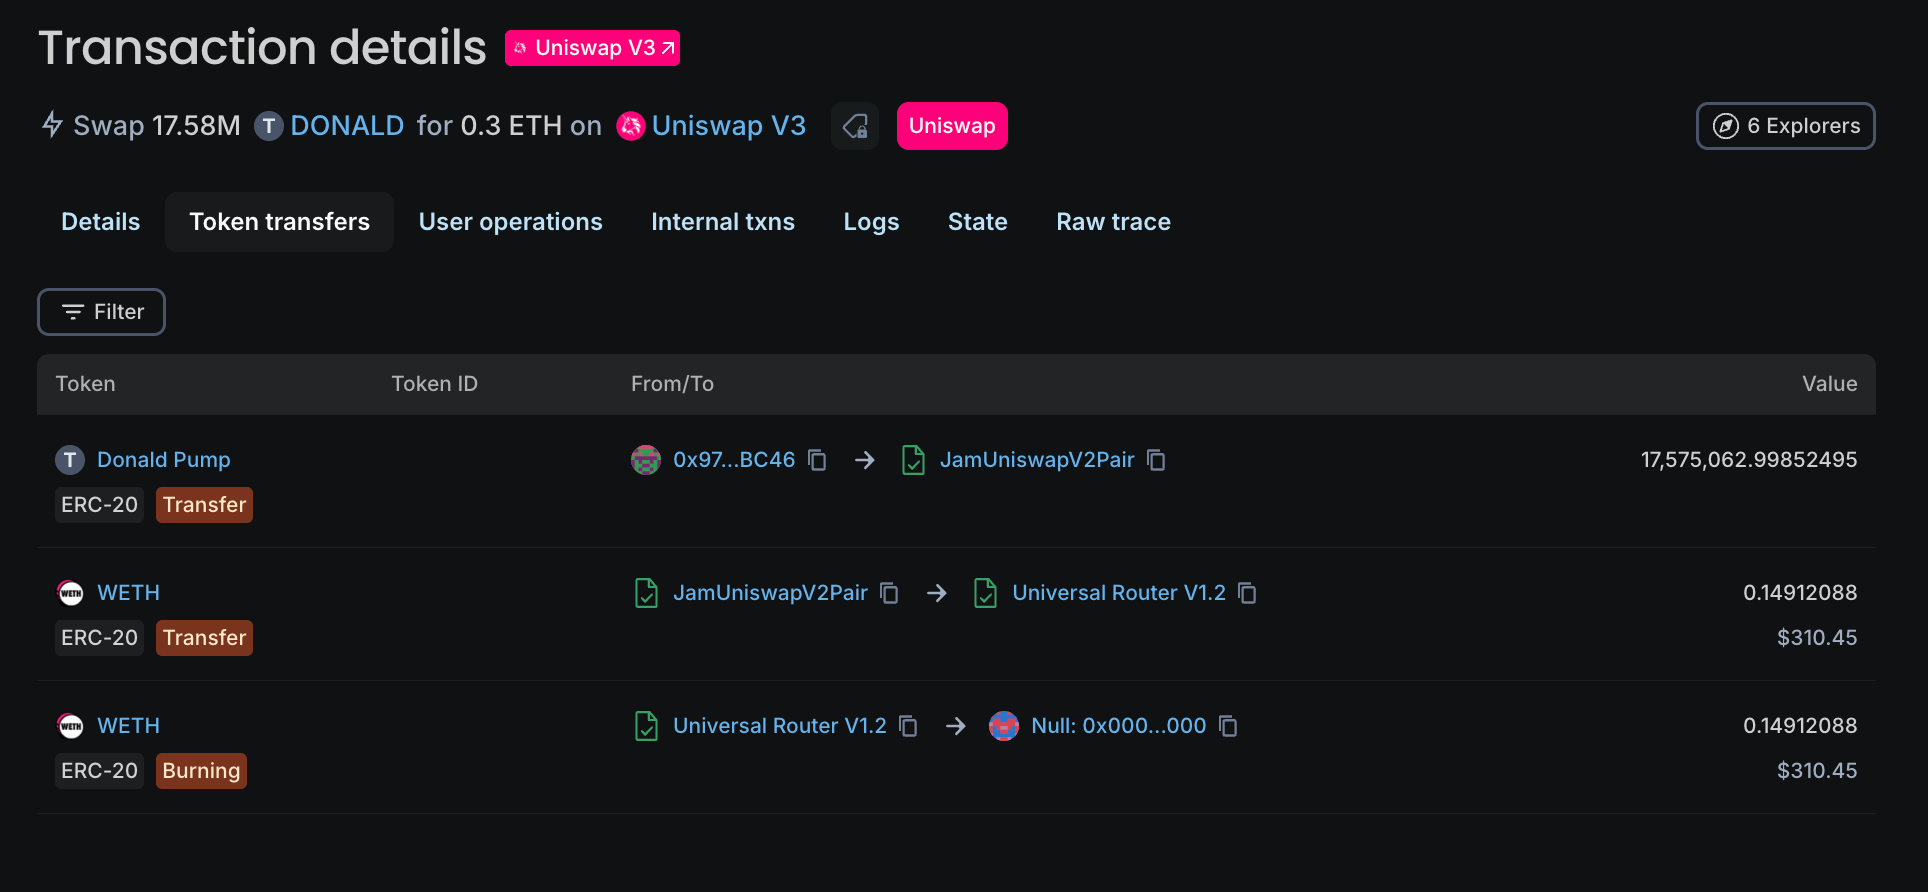The width and height of the screenshot is (1928, 892).
Task: Copy JamUniswapV2Pair sender address in WETH row
Action: pyautogui.click(x=889, y=593)
